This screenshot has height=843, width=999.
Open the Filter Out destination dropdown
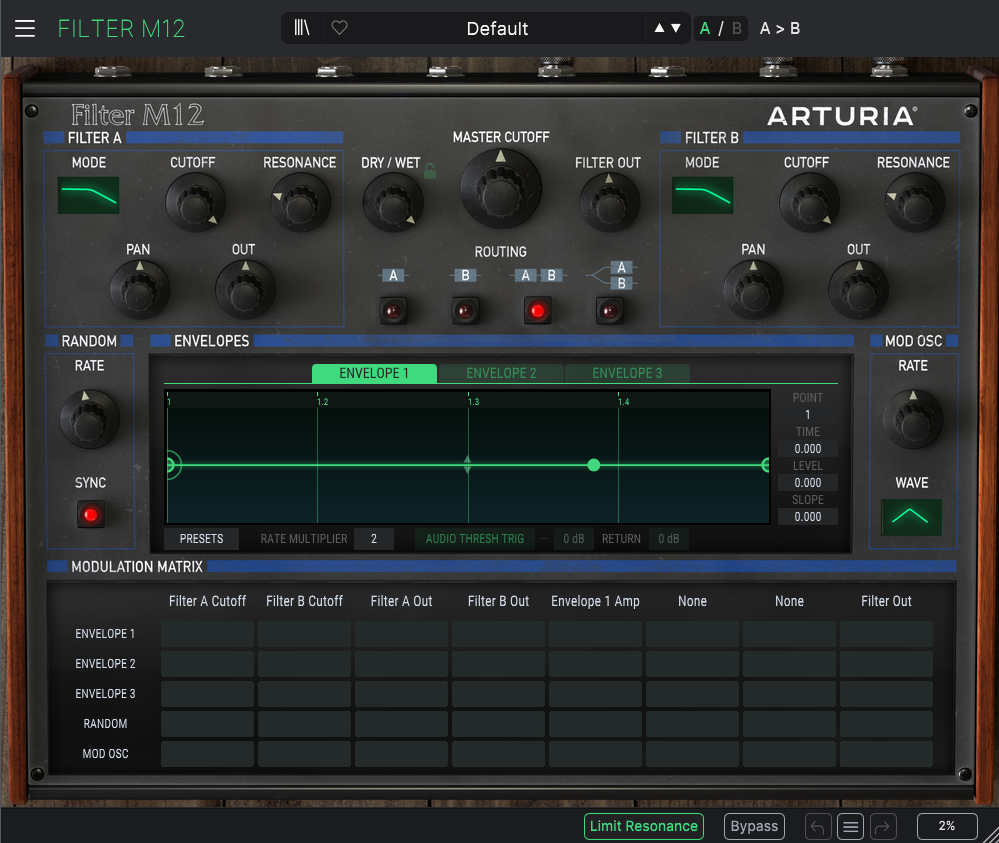tap(886, 601)
